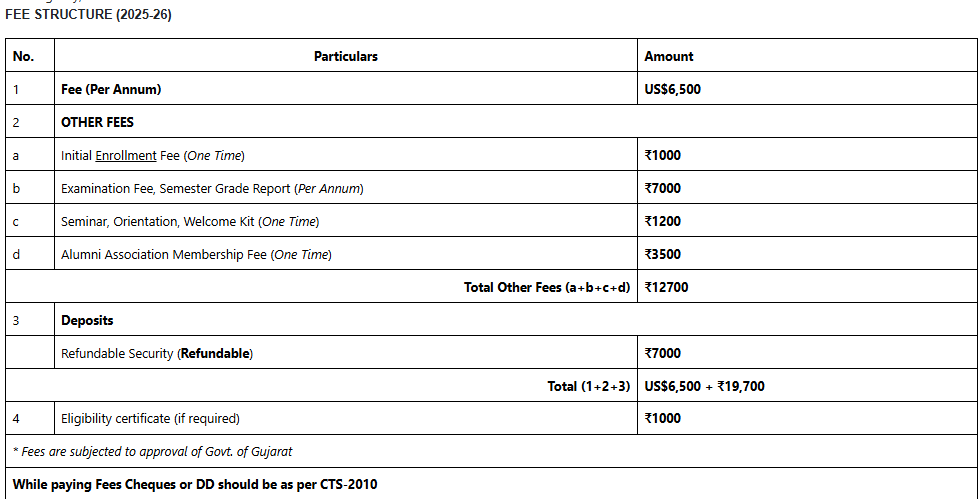Image resolution: width=980 pixels, height=499 pixels.
Task: Click the US$6,500 + ₹19,700 total amount
Action: pos(705,385)
